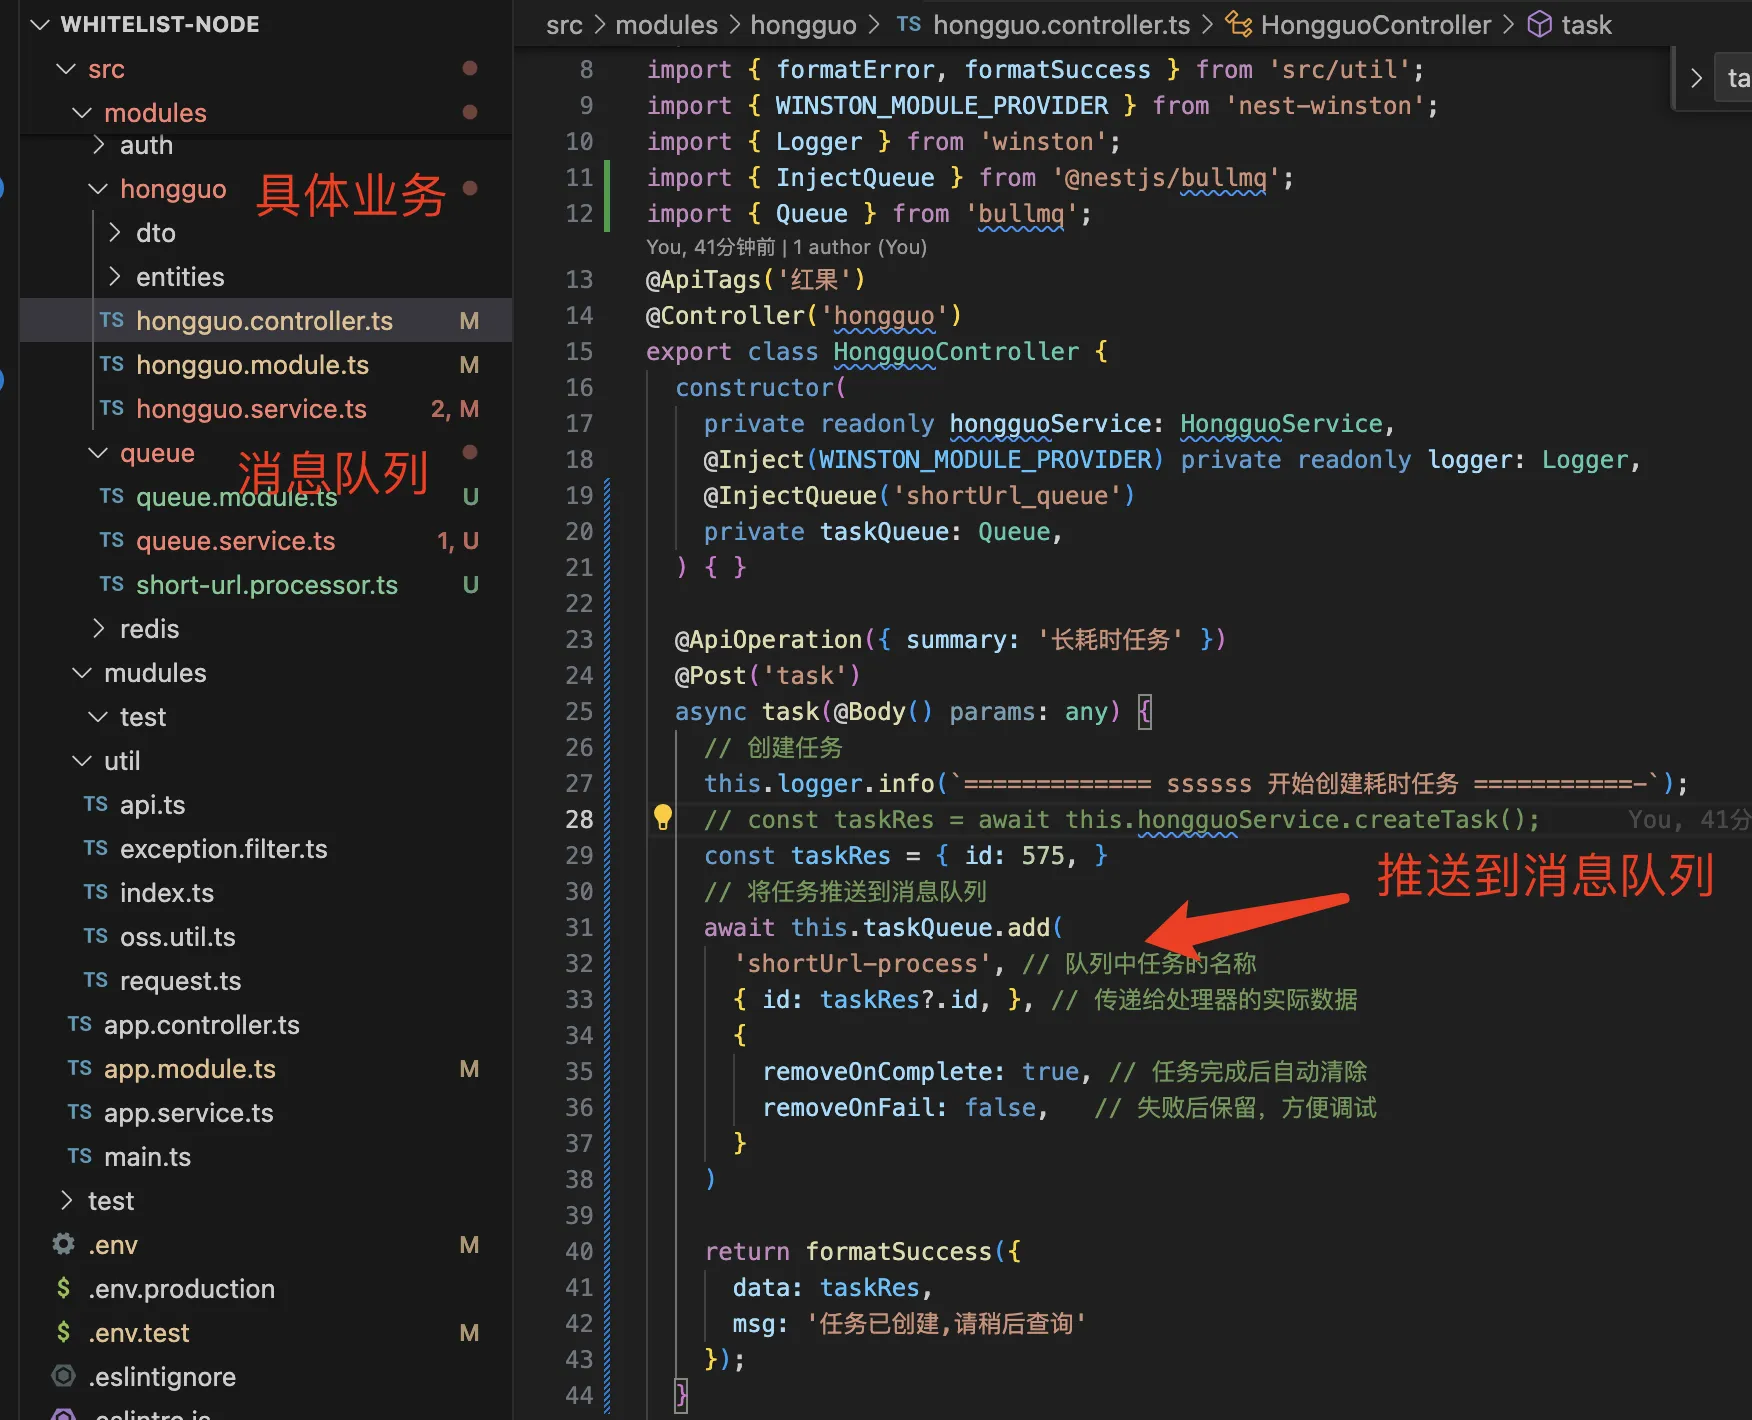Viewport: 1752px width, 1420px height.
Task: Click the .eslintignore file icon
Action: [62, 1376]
